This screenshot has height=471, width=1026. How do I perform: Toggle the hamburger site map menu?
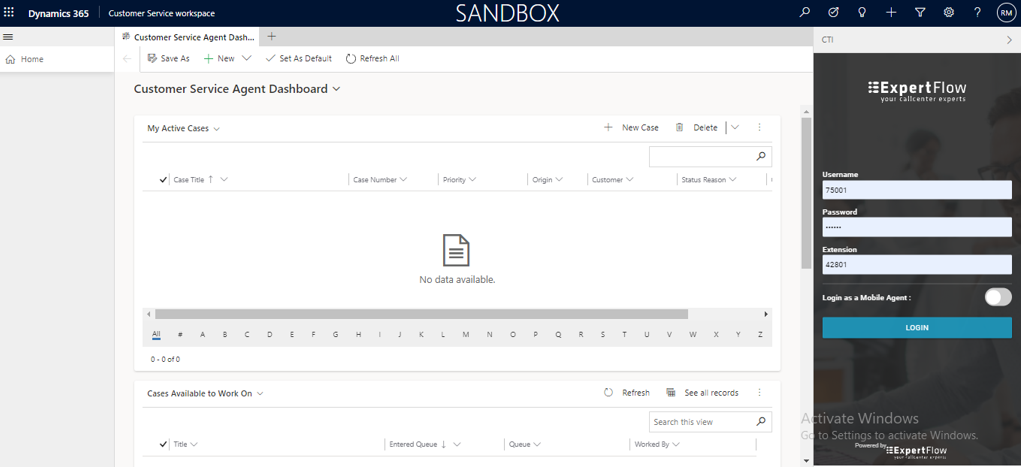coord(9,37)
